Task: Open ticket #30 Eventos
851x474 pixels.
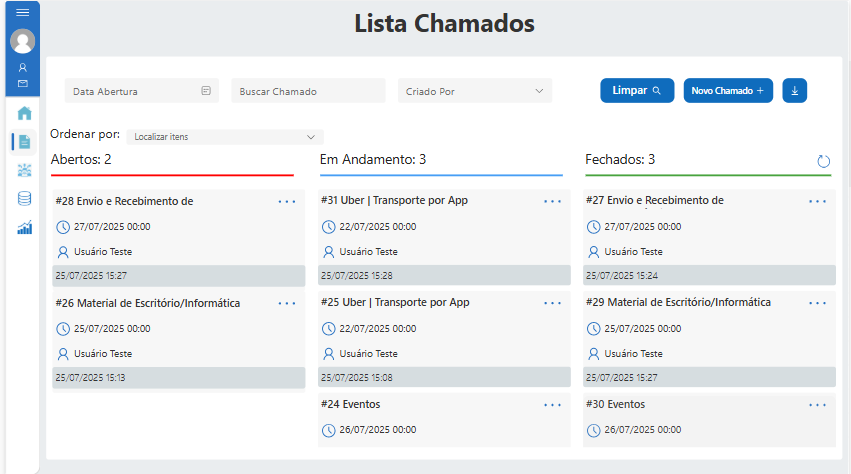Action: coord(615,405)
